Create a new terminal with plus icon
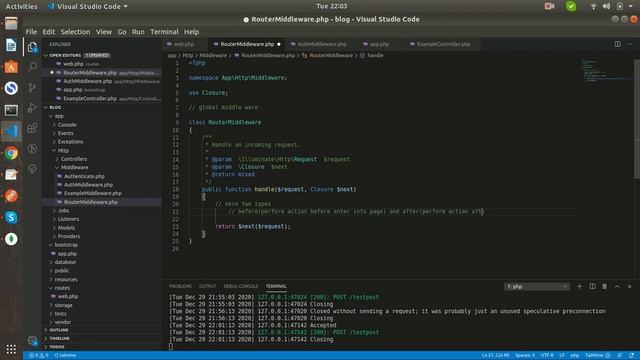Viewport: 640px width, 360px height. 580,287
